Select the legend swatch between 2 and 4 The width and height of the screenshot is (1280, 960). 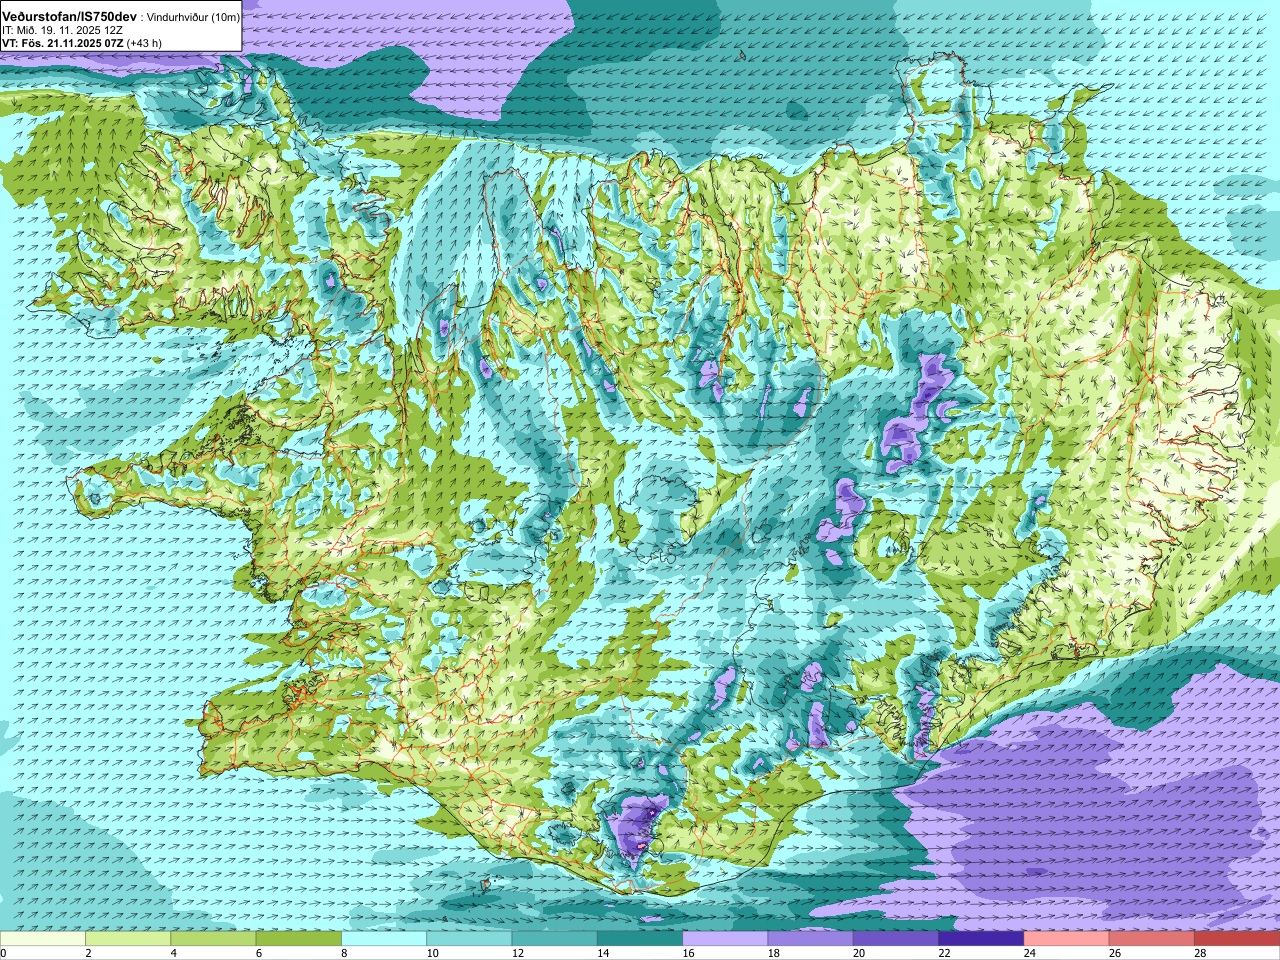click(128, 939)
